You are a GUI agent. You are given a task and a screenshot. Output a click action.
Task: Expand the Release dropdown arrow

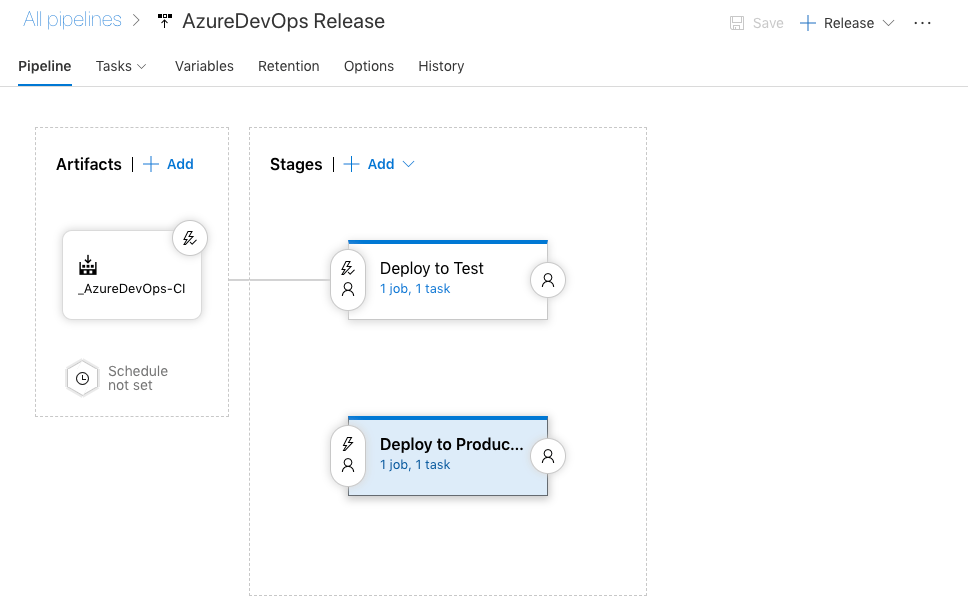coord(888,23)
